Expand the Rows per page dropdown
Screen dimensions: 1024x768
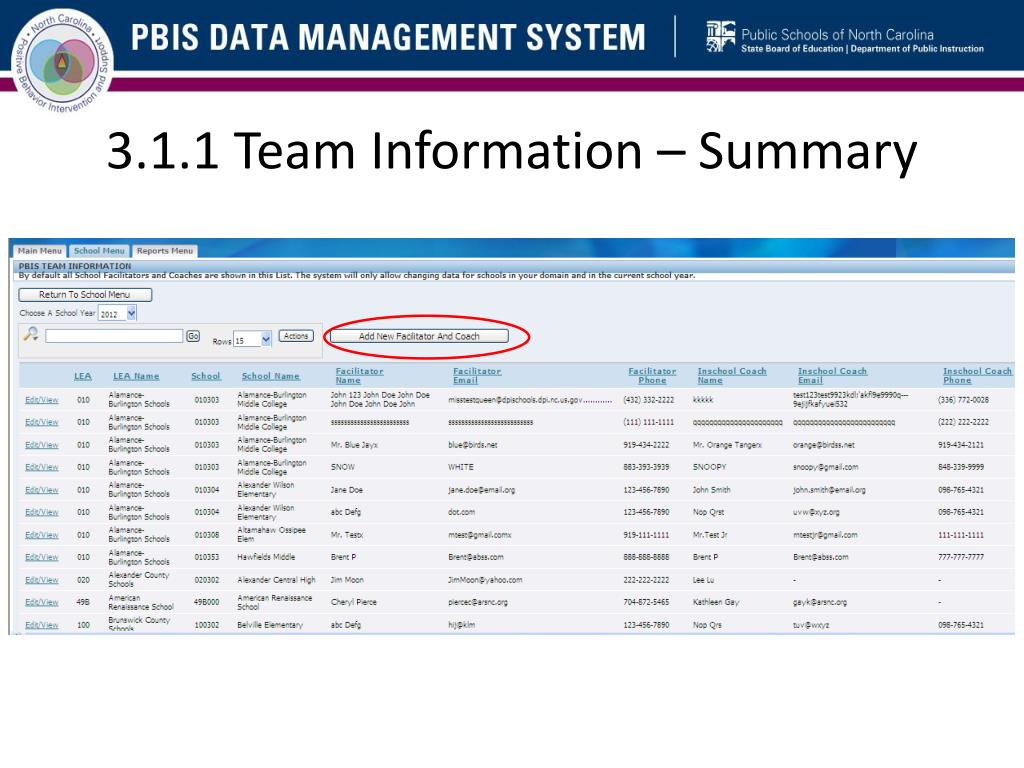(252, 340)
